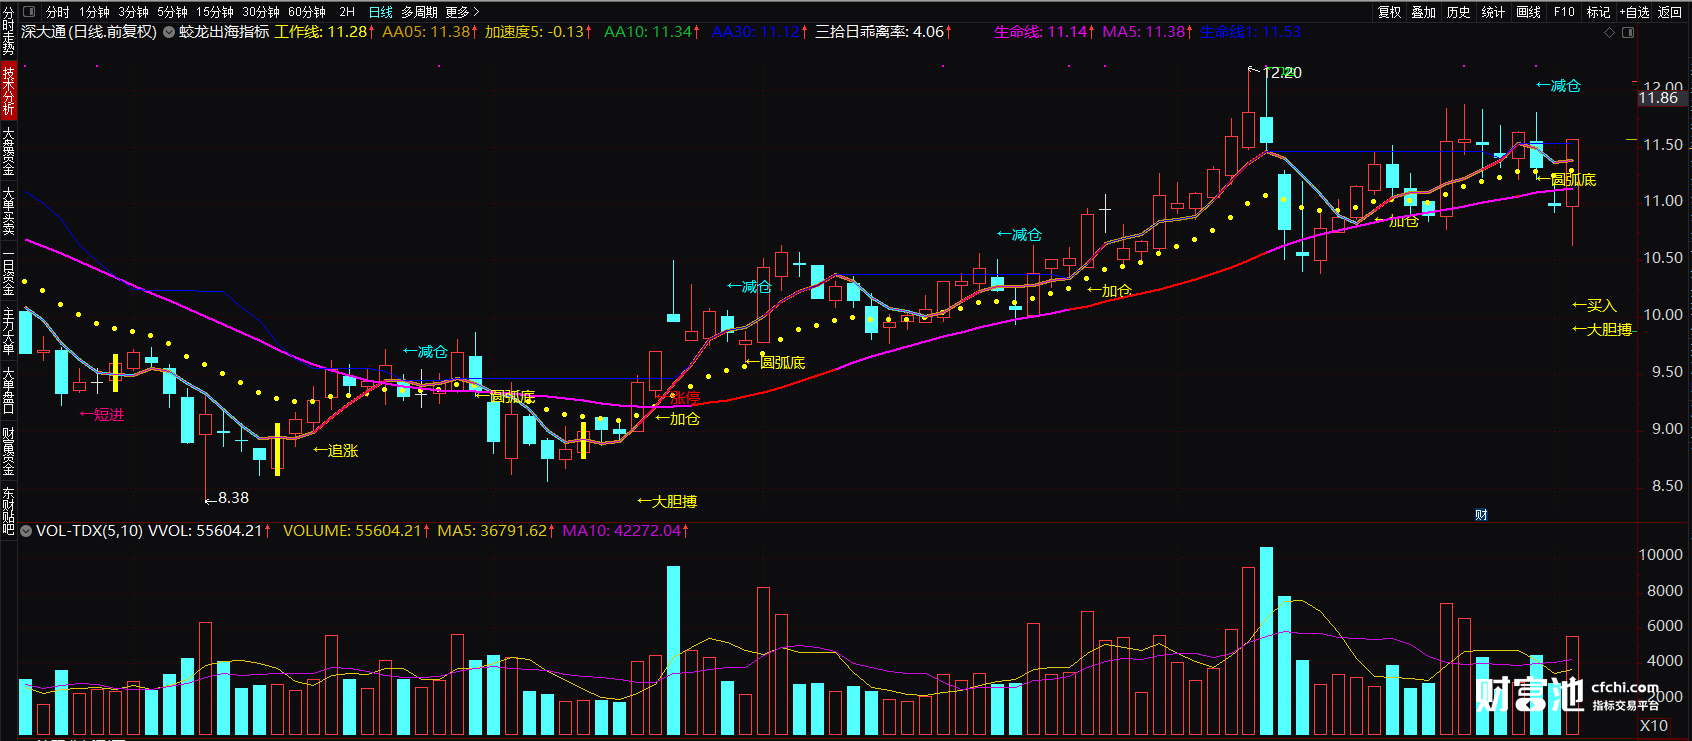Screen dimensions: 1692x741
Task: Select 技术分析 sidebar tab
Action: click(x=8, y=91)
